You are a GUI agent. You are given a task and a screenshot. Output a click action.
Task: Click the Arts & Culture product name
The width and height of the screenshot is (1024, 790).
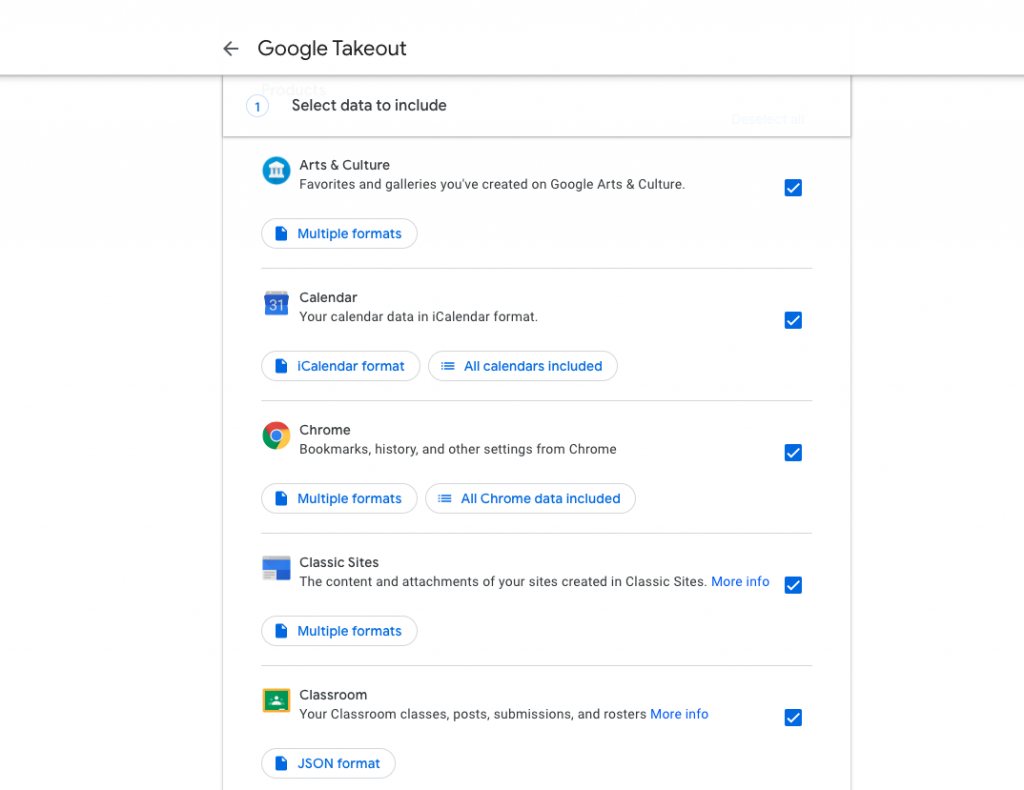(344, 165)
